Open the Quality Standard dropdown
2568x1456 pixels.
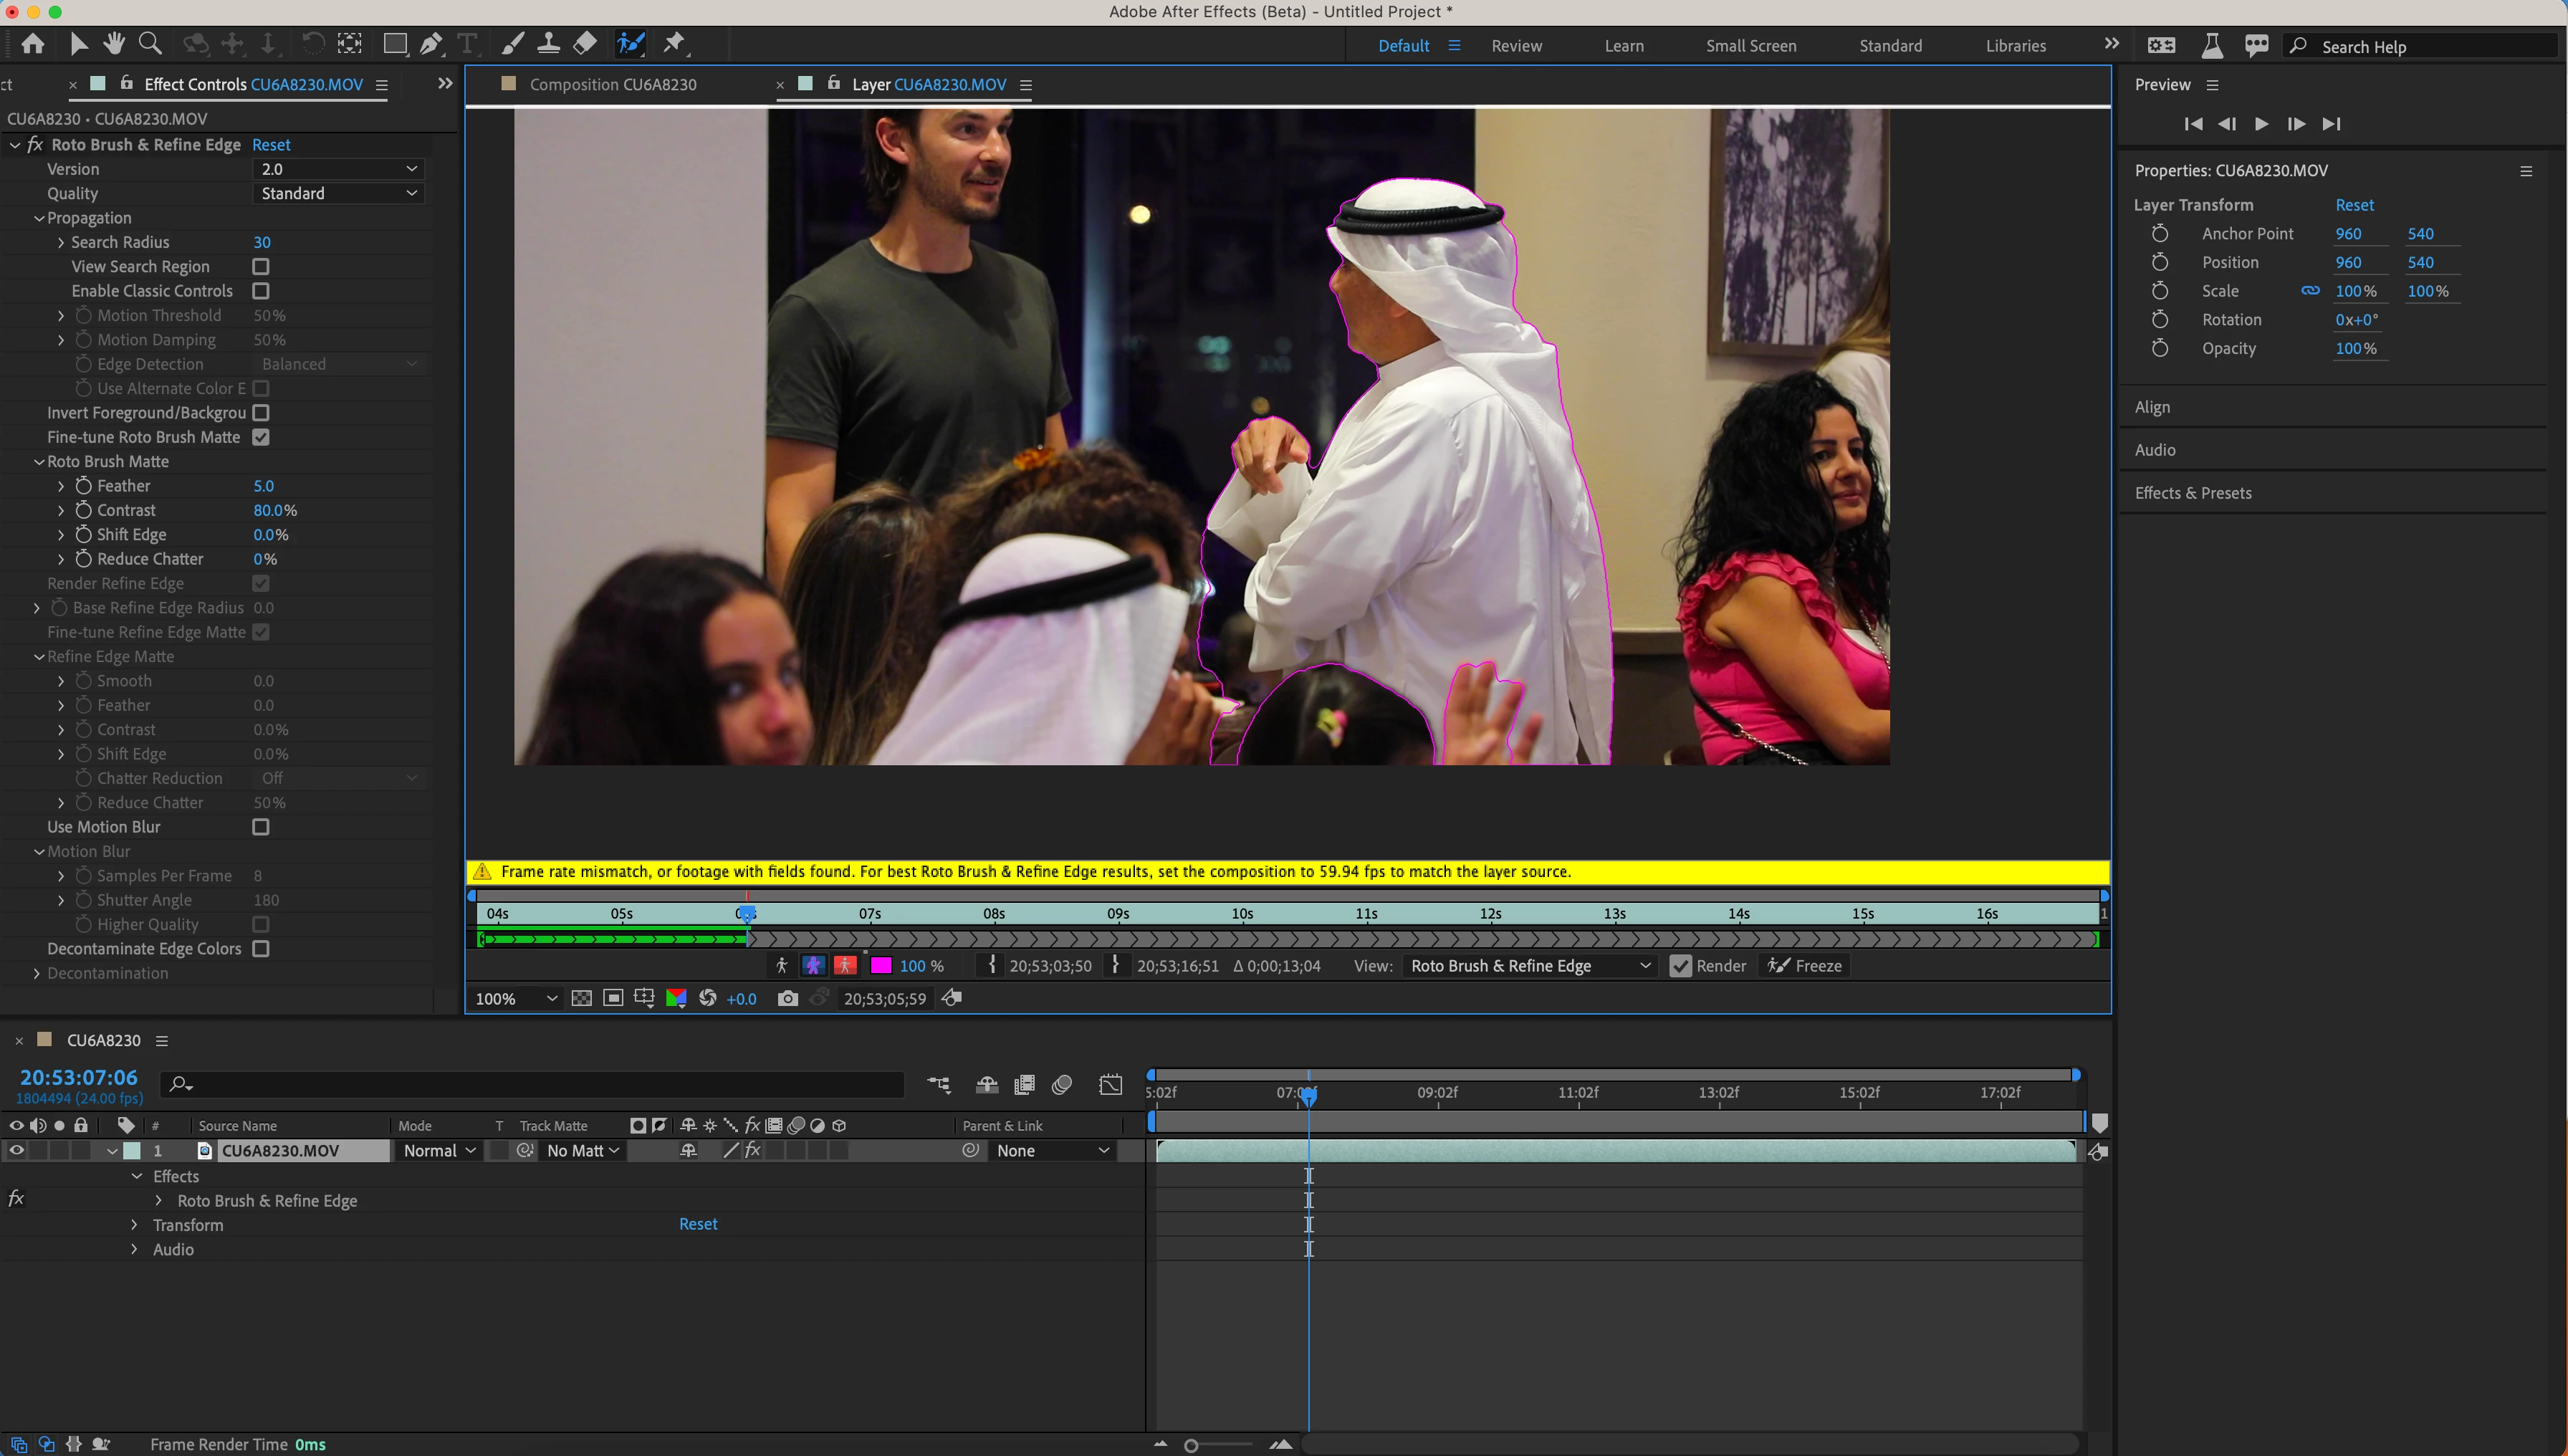click(338, 194)
